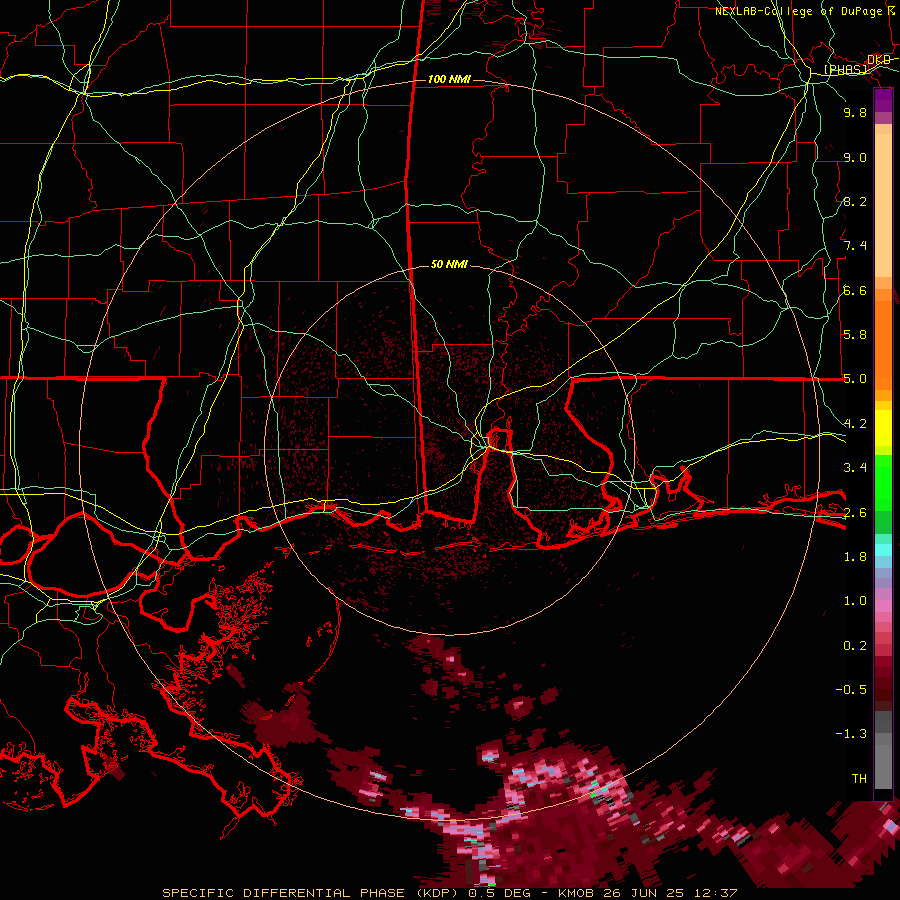Click the 5.0 scale value

click(855, 379)
